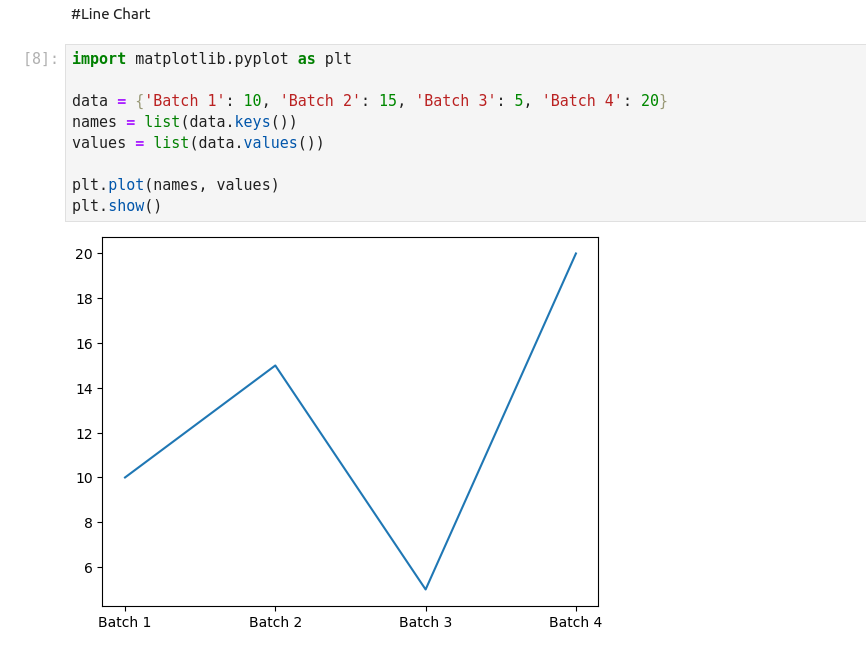Click the value 20 in the data dictionary

[x=649, y=101]
